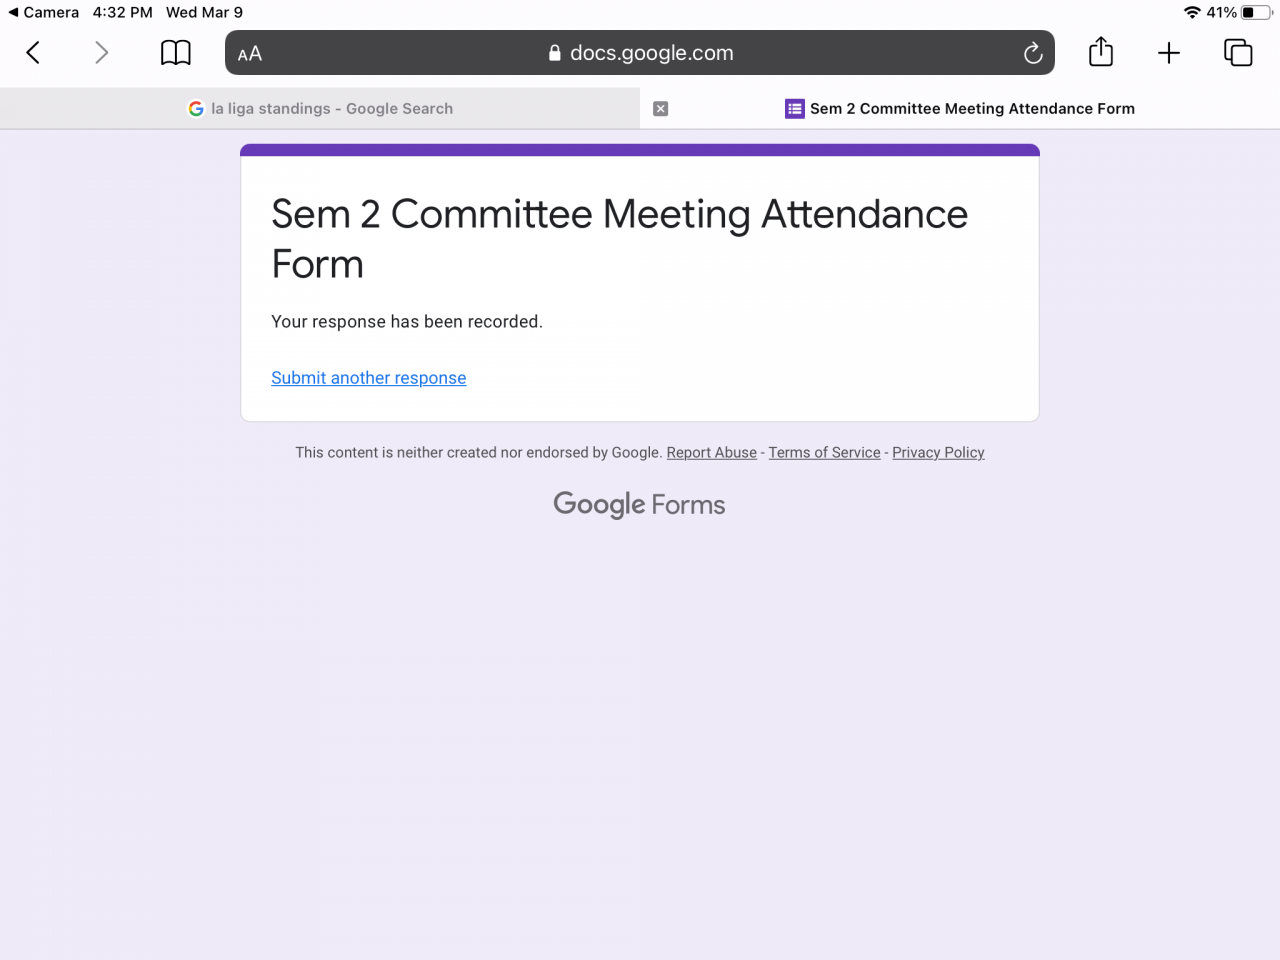Tap the Safari forward arrow
The width and height of the screenshot is (1280, 960).
(x=101, y=53)
